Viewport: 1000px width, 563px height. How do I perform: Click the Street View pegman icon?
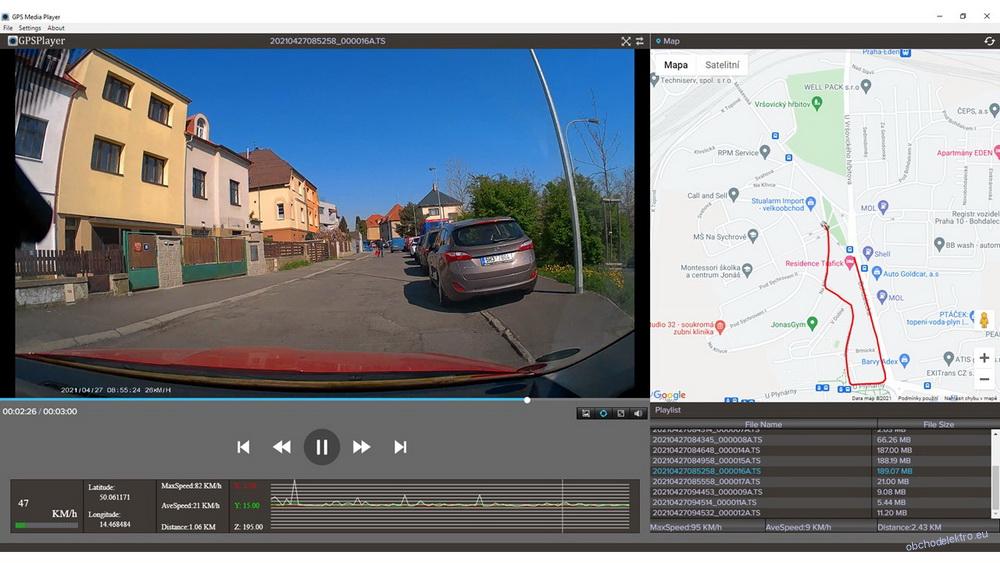984,320
